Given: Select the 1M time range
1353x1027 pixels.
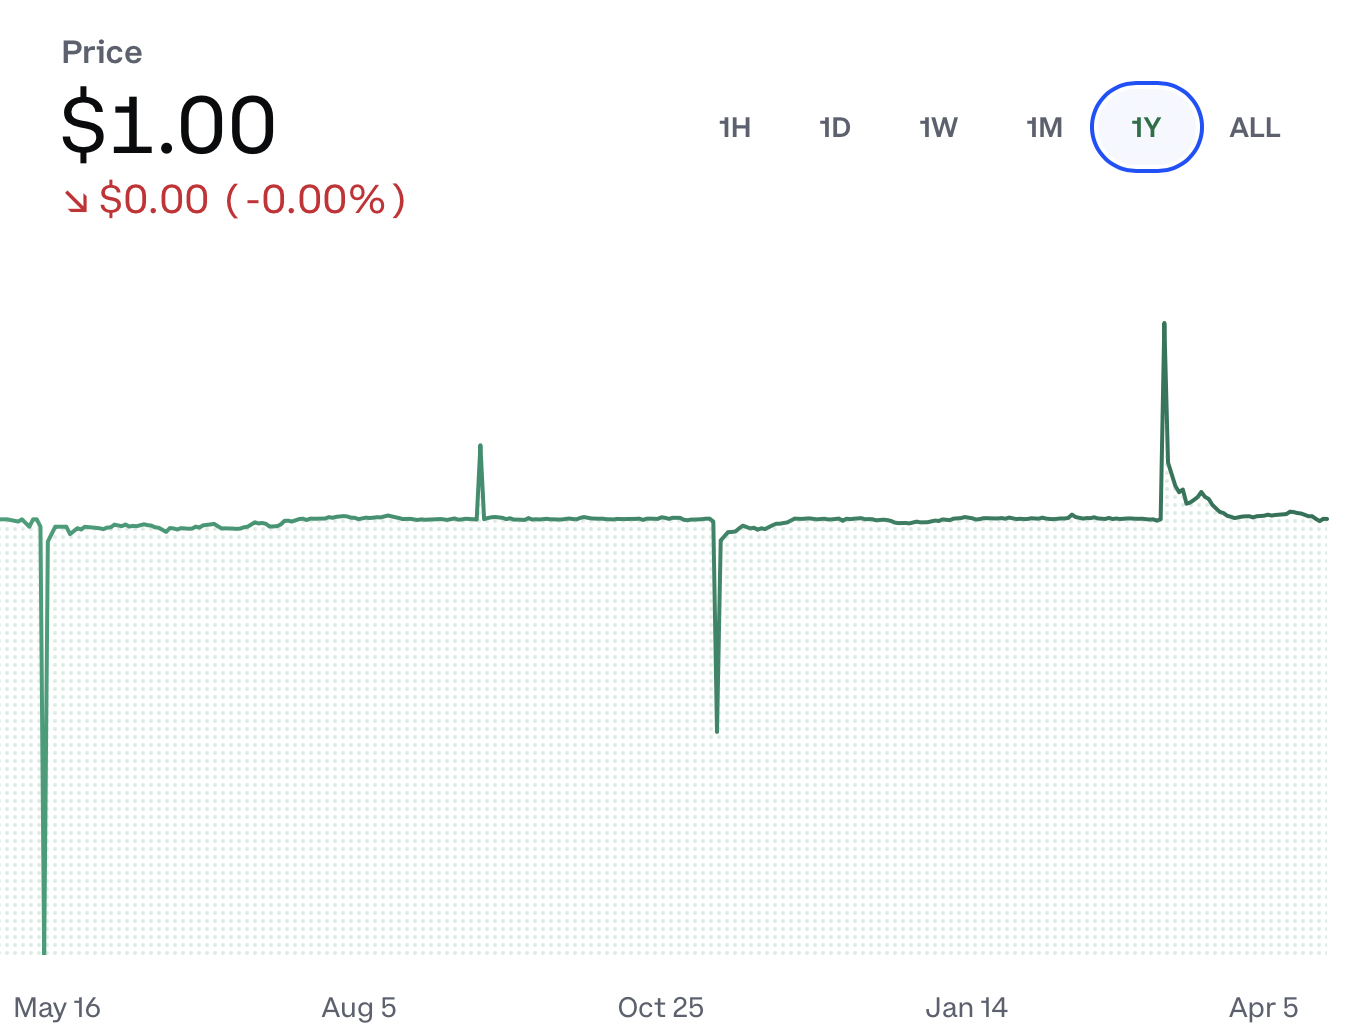Looking at the screenshot, I should (x=1044, y=128).
